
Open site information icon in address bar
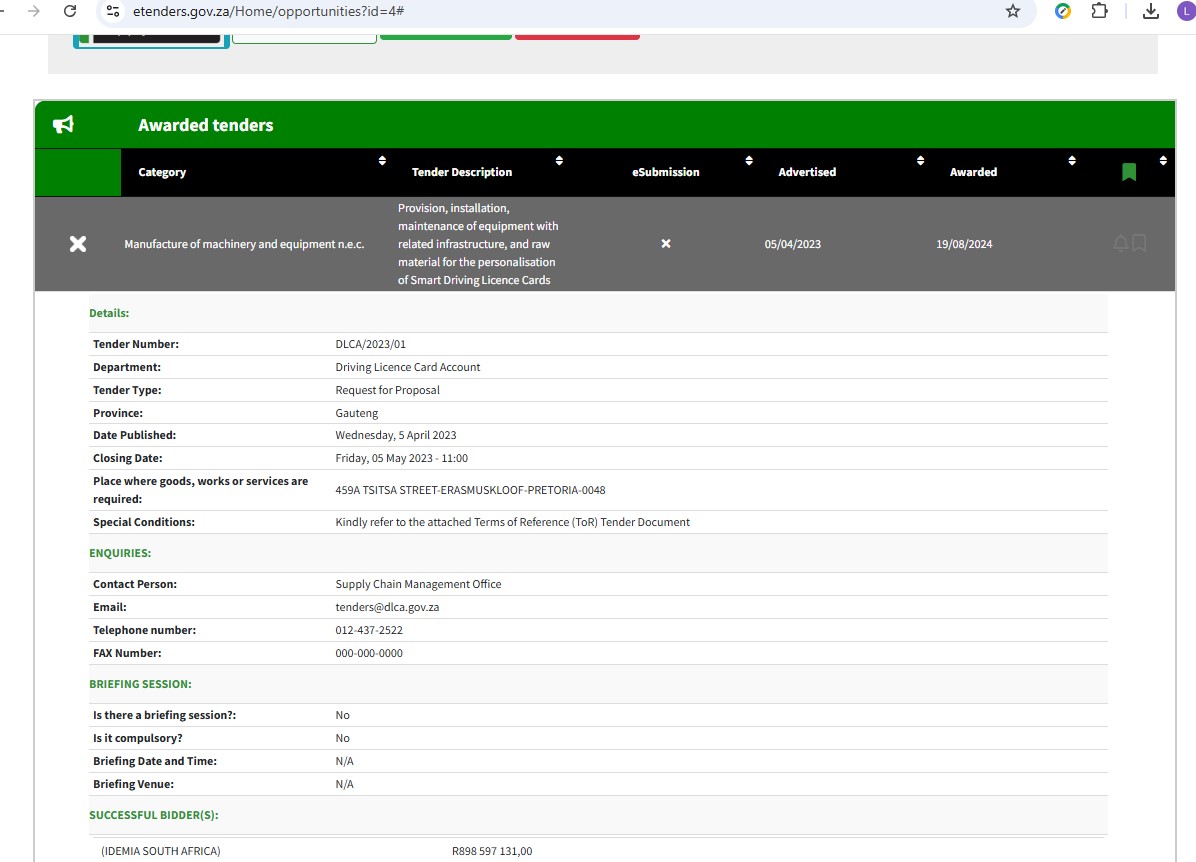pyautogui.click(x=113, y=11)
